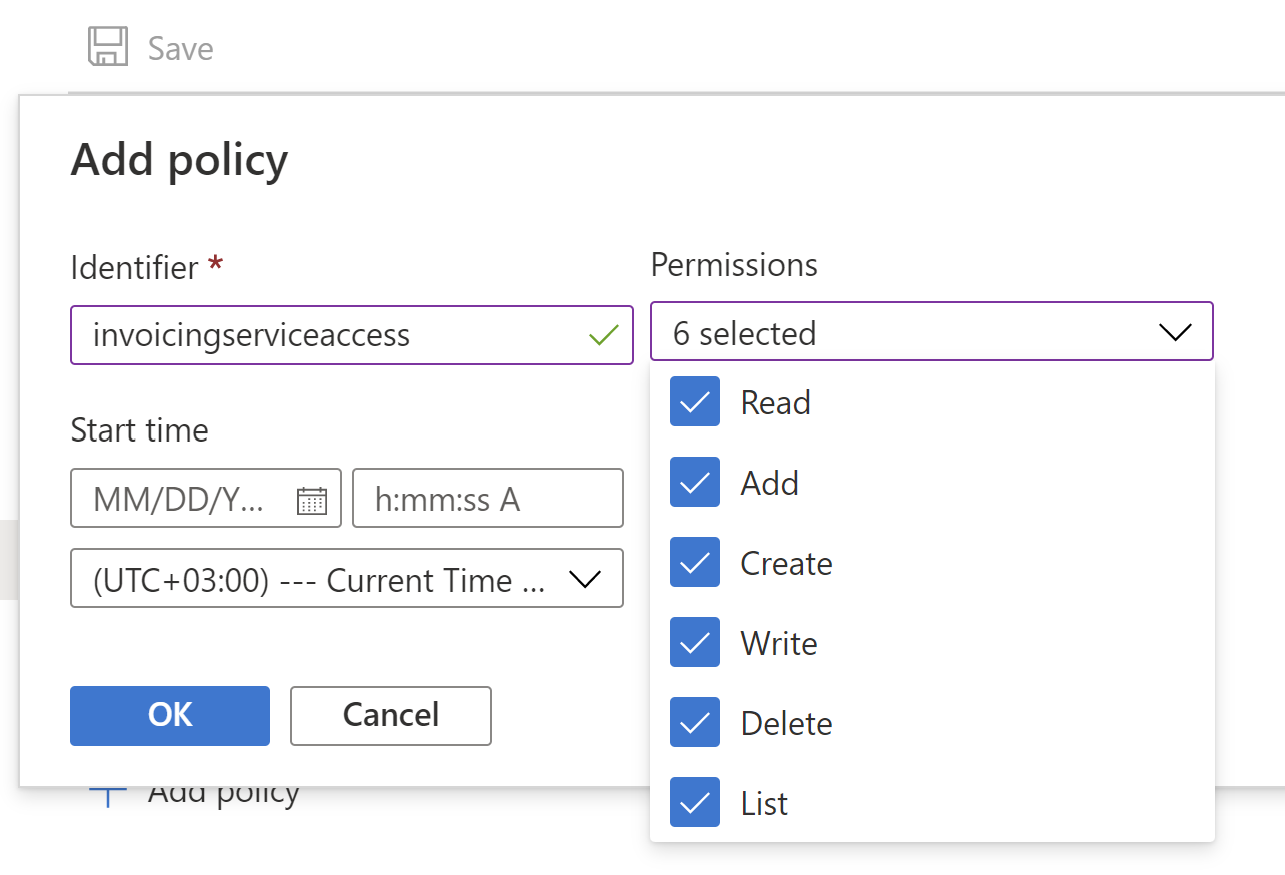Click the Start time label
Image resolution: width=1285 pixels, height=875 pixels.
[x=140, y=431]
